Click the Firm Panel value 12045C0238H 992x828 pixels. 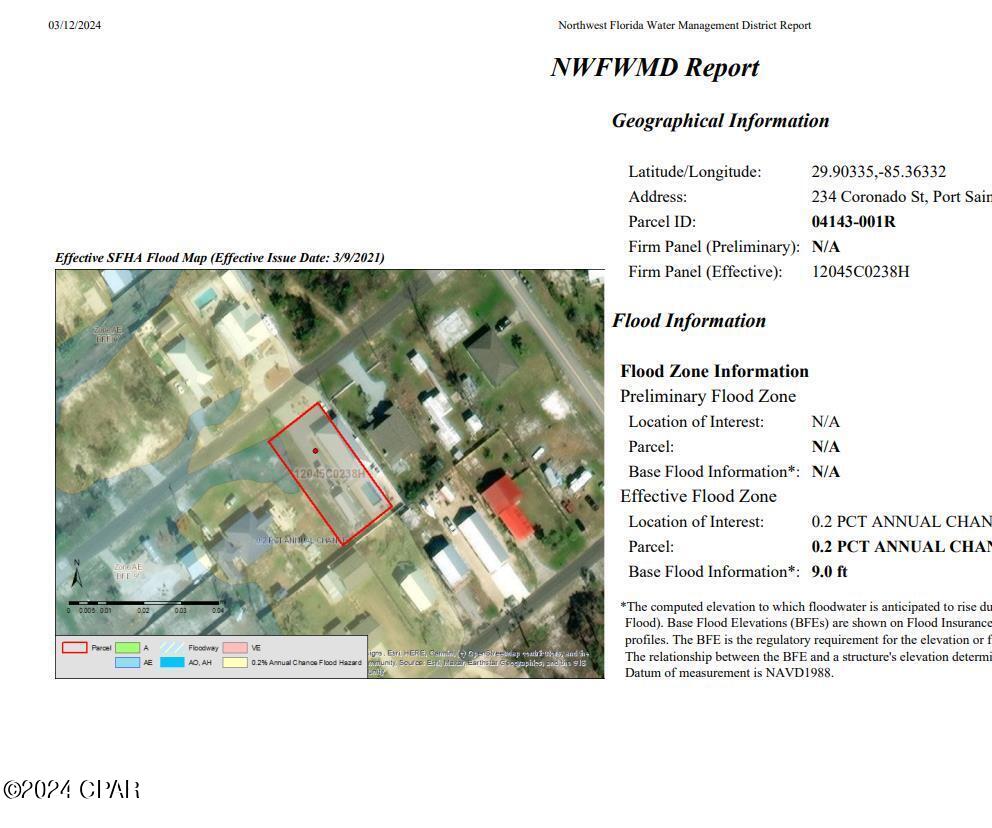(x=860, y=272)
